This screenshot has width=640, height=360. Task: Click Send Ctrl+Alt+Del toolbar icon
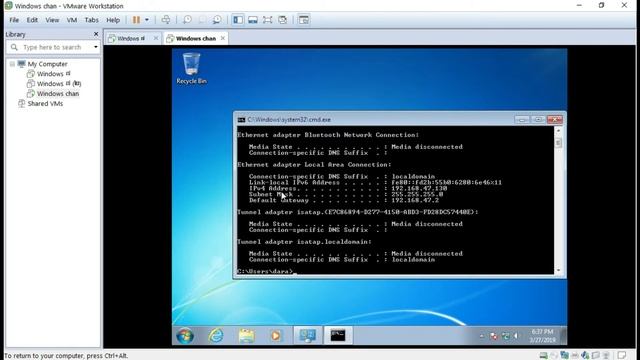pyautogui.click(x=166, y=20)
